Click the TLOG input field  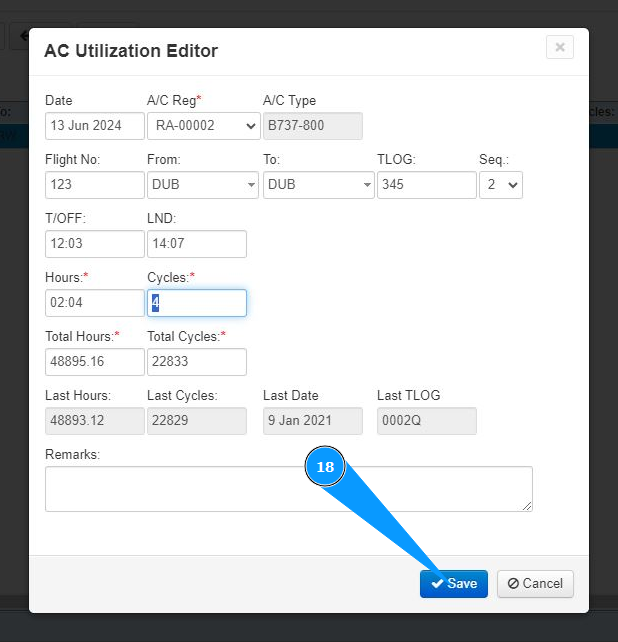426,185
